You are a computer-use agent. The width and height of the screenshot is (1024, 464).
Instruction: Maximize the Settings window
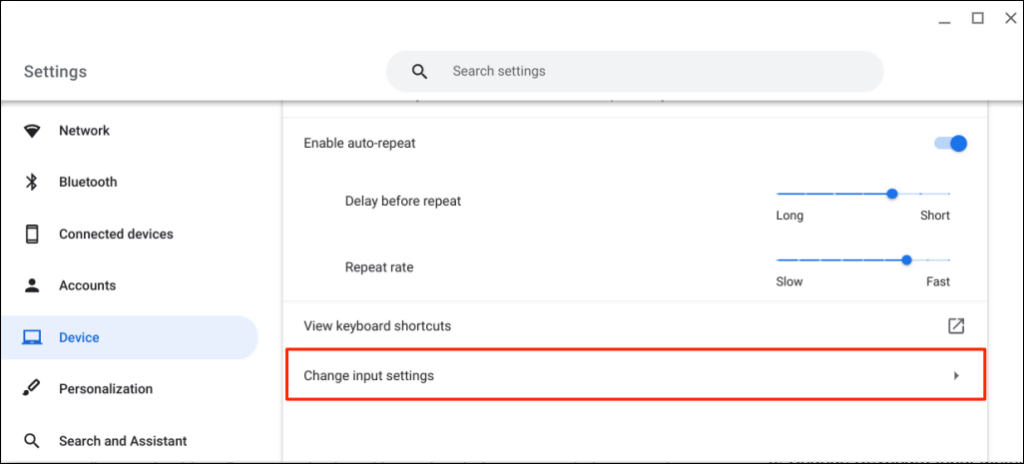[x=978, y=18]
